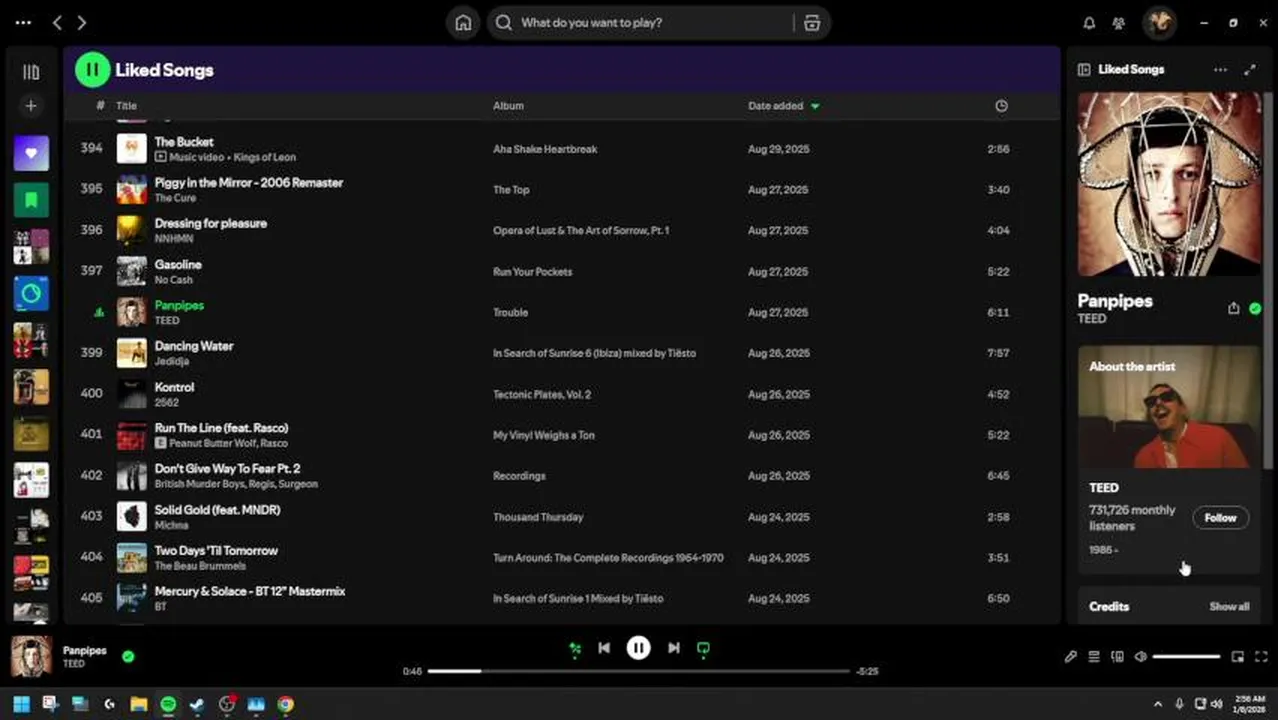Open the three-dot app menu
The height and width of the screenshot is (720, 1278).
click(23, 22)
